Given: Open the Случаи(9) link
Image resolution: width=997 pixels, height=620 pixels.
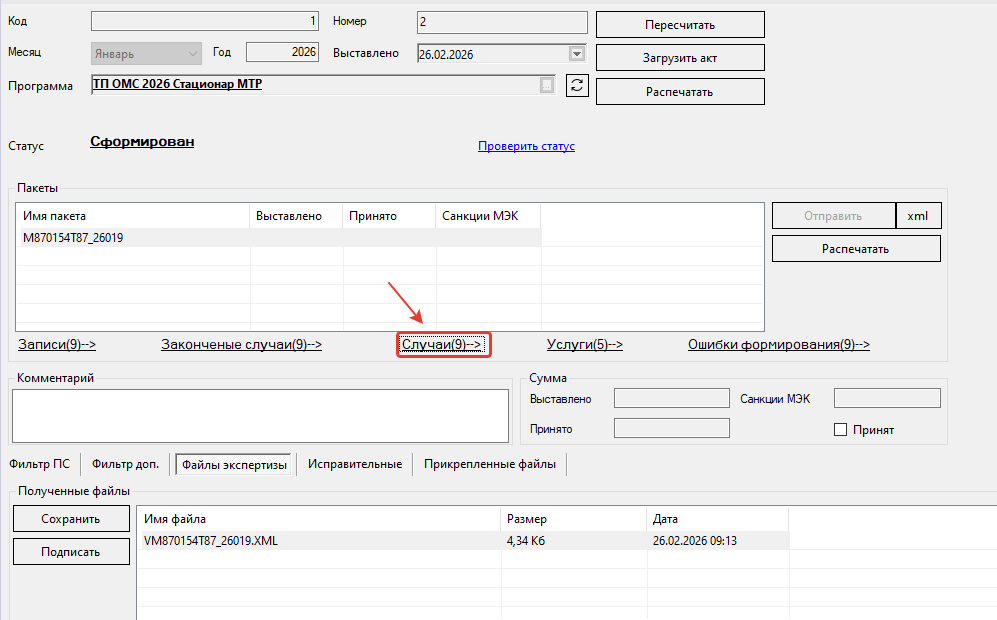Looking at the screenshot, I should tap(442, 344).
